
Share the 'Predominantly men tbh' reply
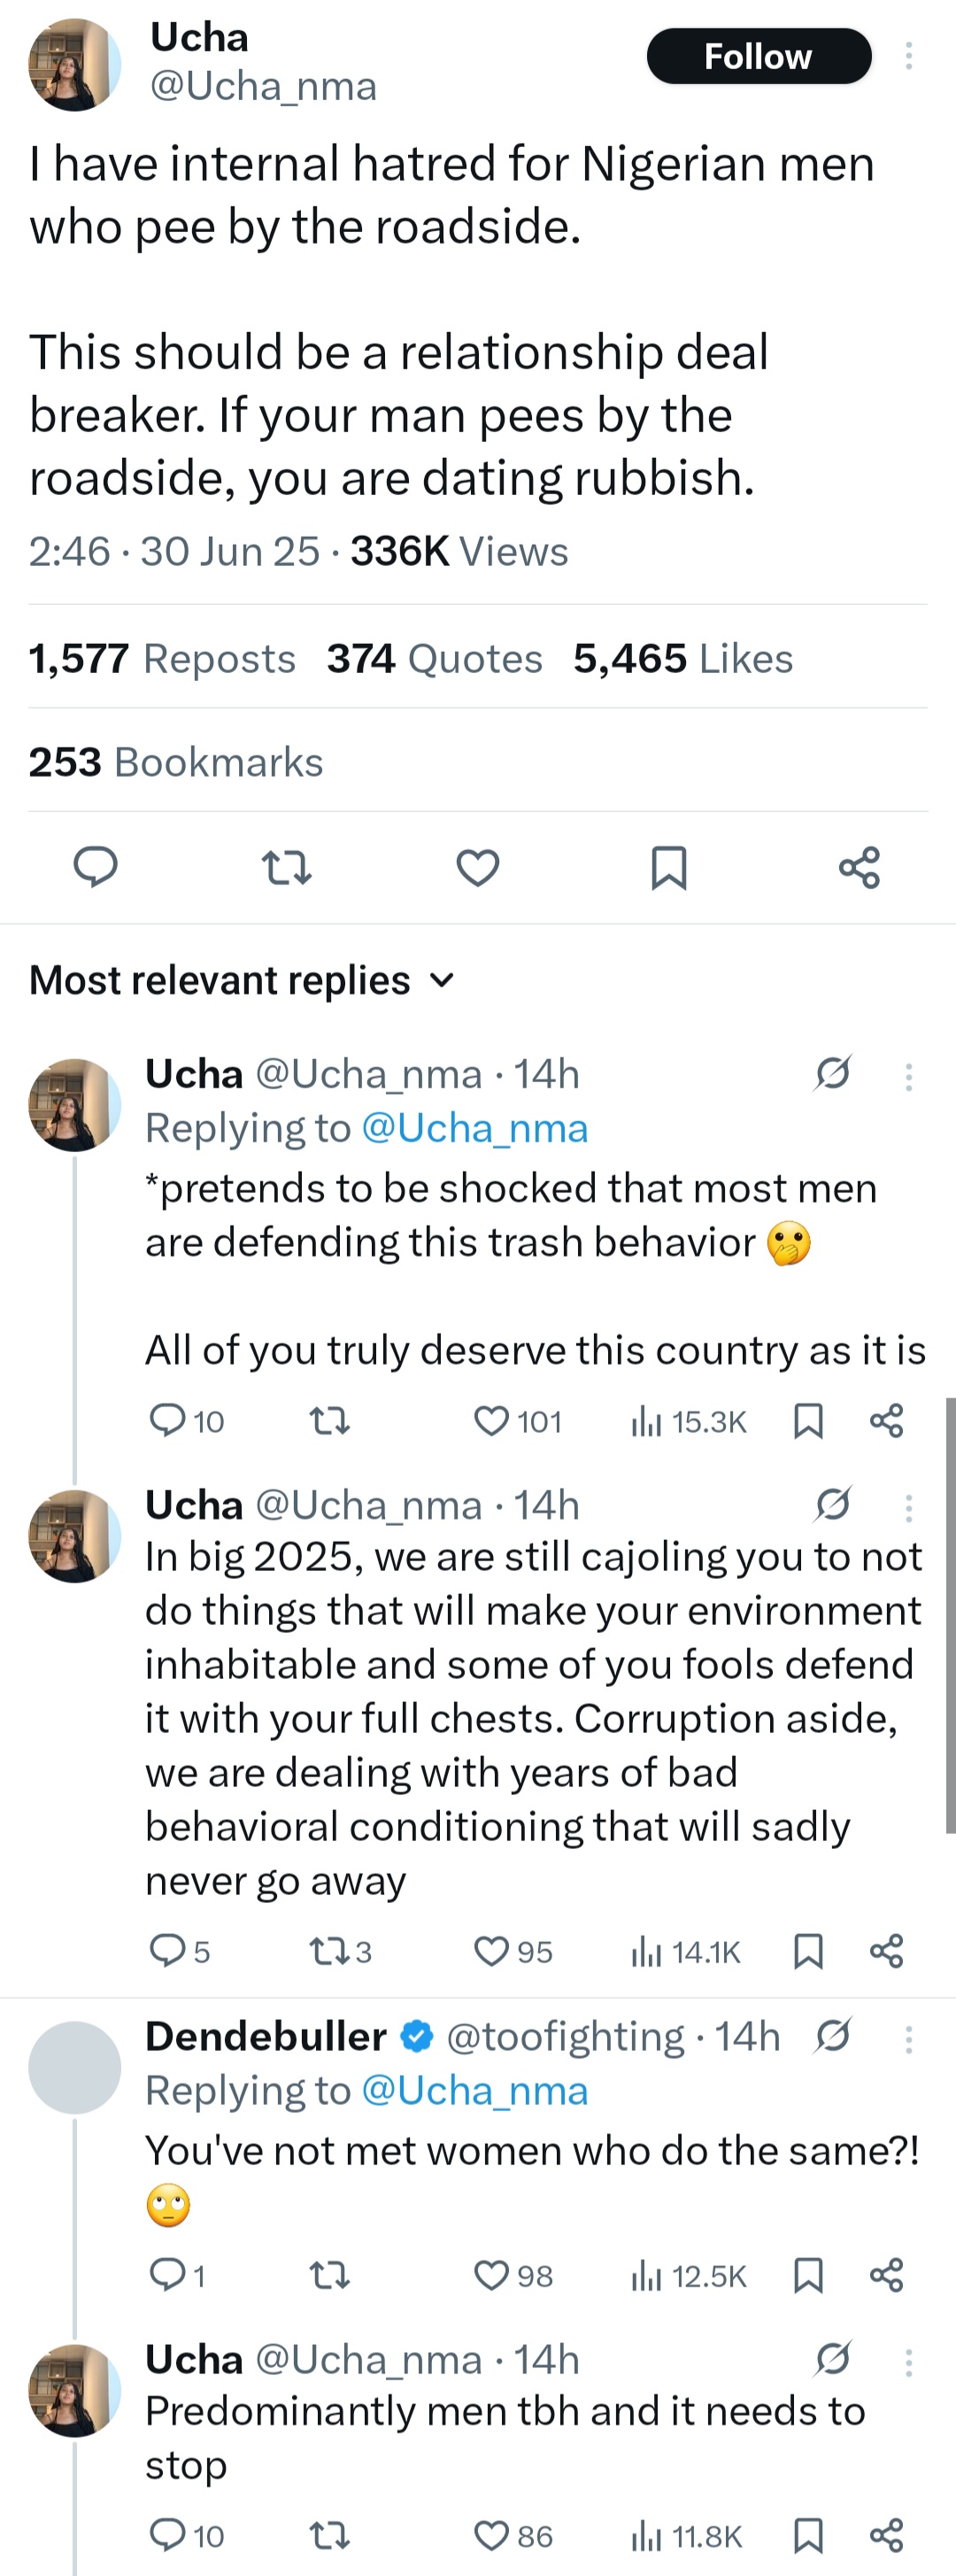coord(887,2535)
